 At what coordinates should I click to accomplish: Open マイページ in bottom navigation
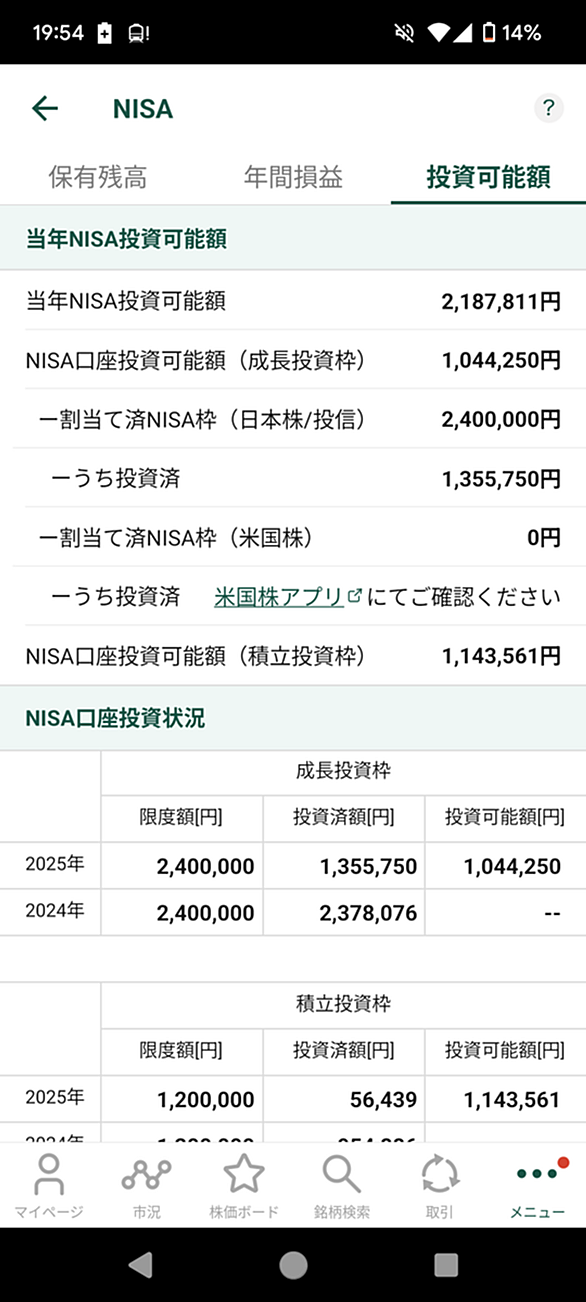pyautogui.click(x=49, y=1185)
